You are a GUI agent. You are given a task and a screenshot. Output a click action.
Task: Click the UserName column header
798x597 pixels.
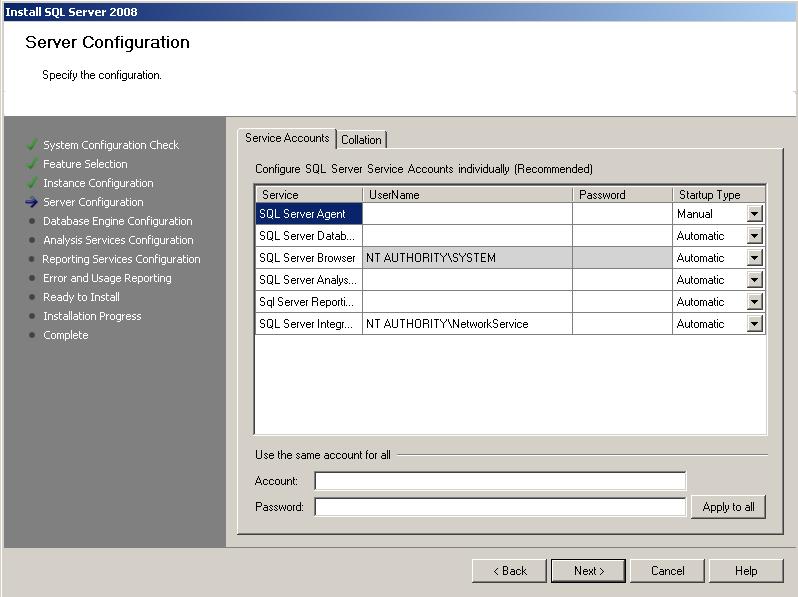coord(467,194)
